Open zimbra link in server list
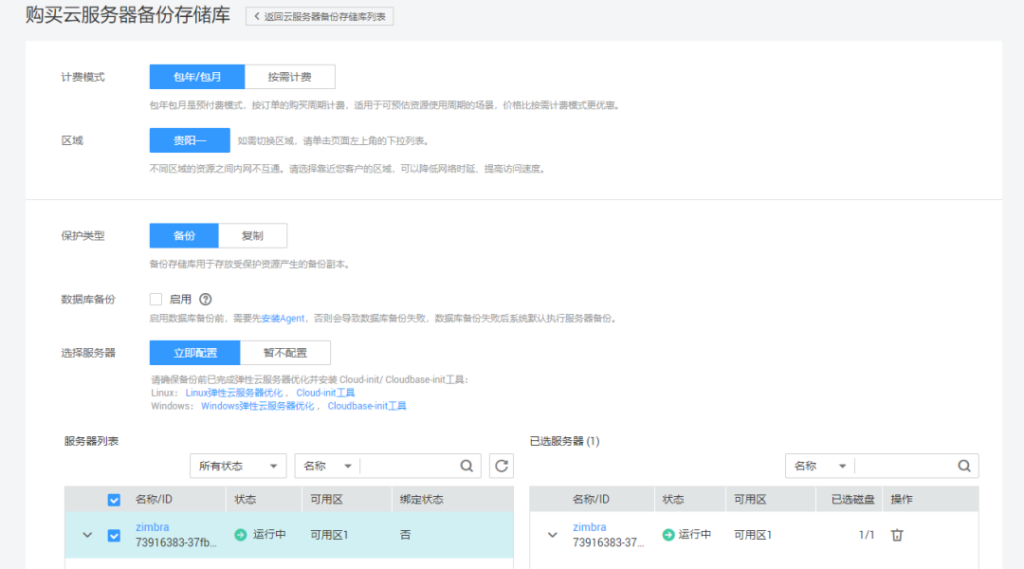Viewport: 1024px width, 569px height. click(x=152, y=527)
